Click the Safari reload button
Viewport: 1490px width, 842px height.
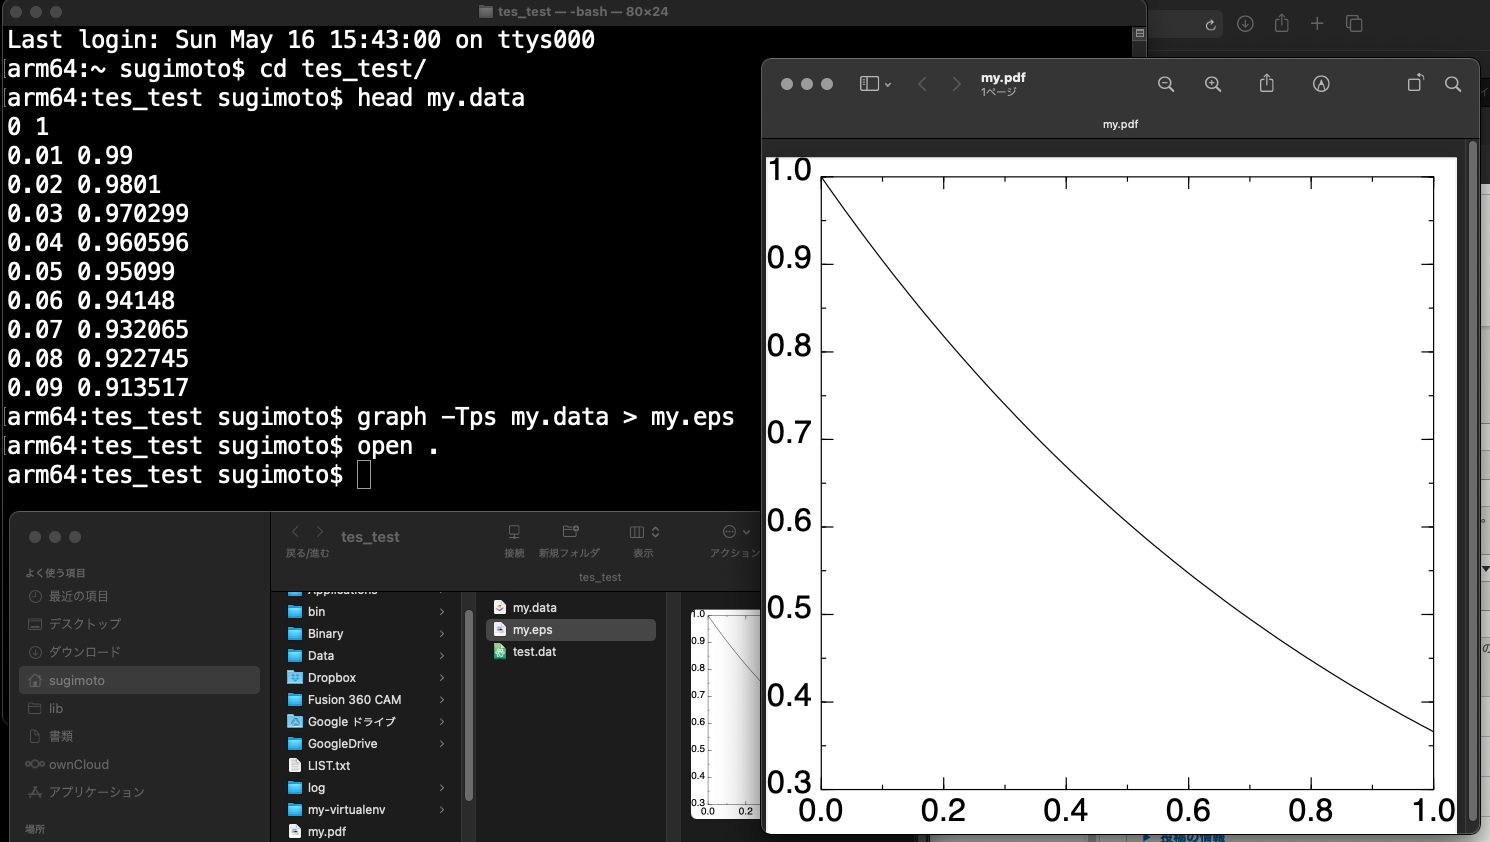1210,24
